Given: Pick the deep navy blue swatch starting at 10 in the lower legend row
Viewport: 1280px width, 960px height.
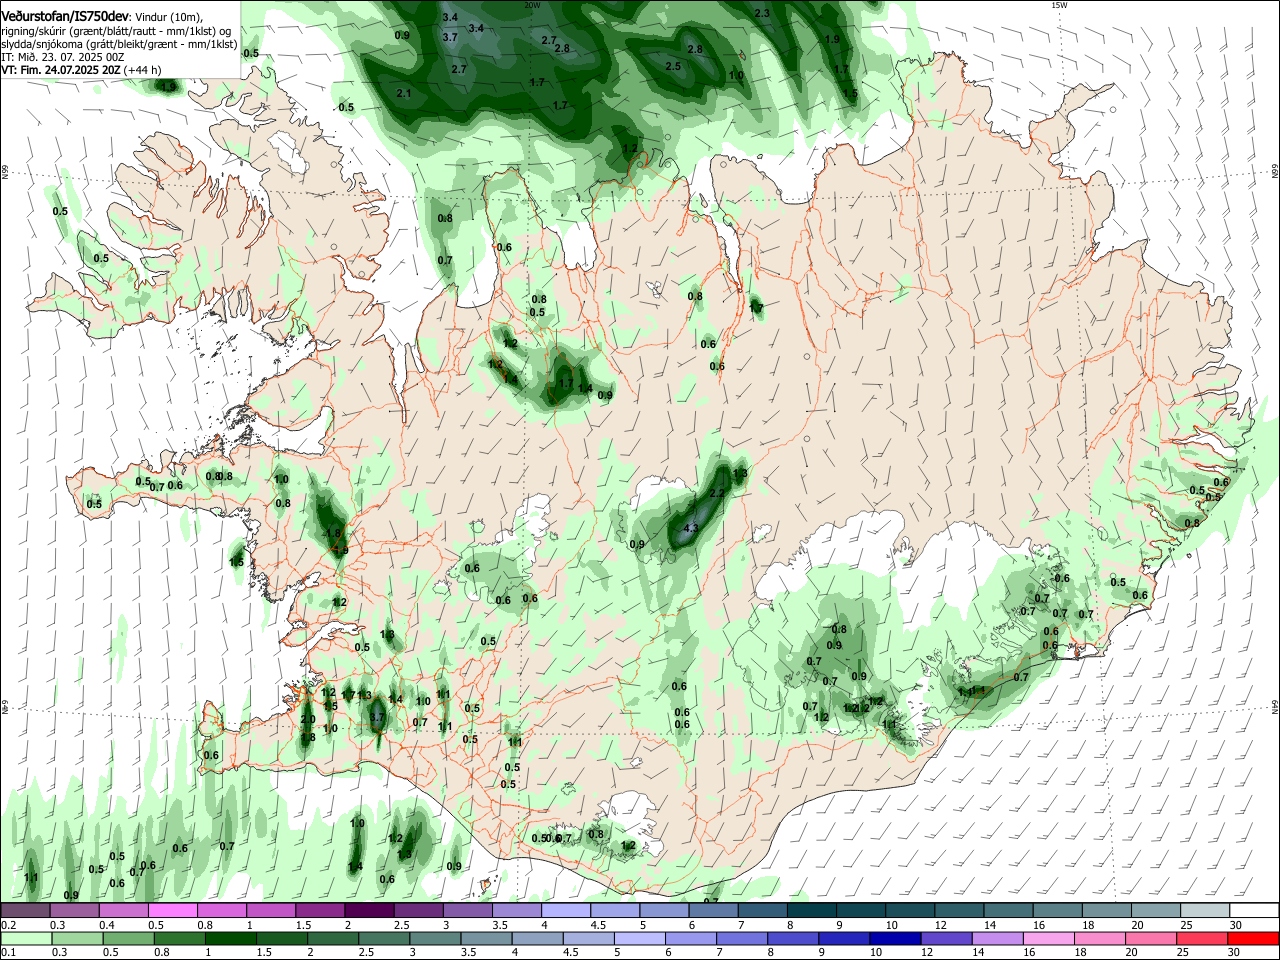Looking at the screenshot, I should click(x=895, y=938).
